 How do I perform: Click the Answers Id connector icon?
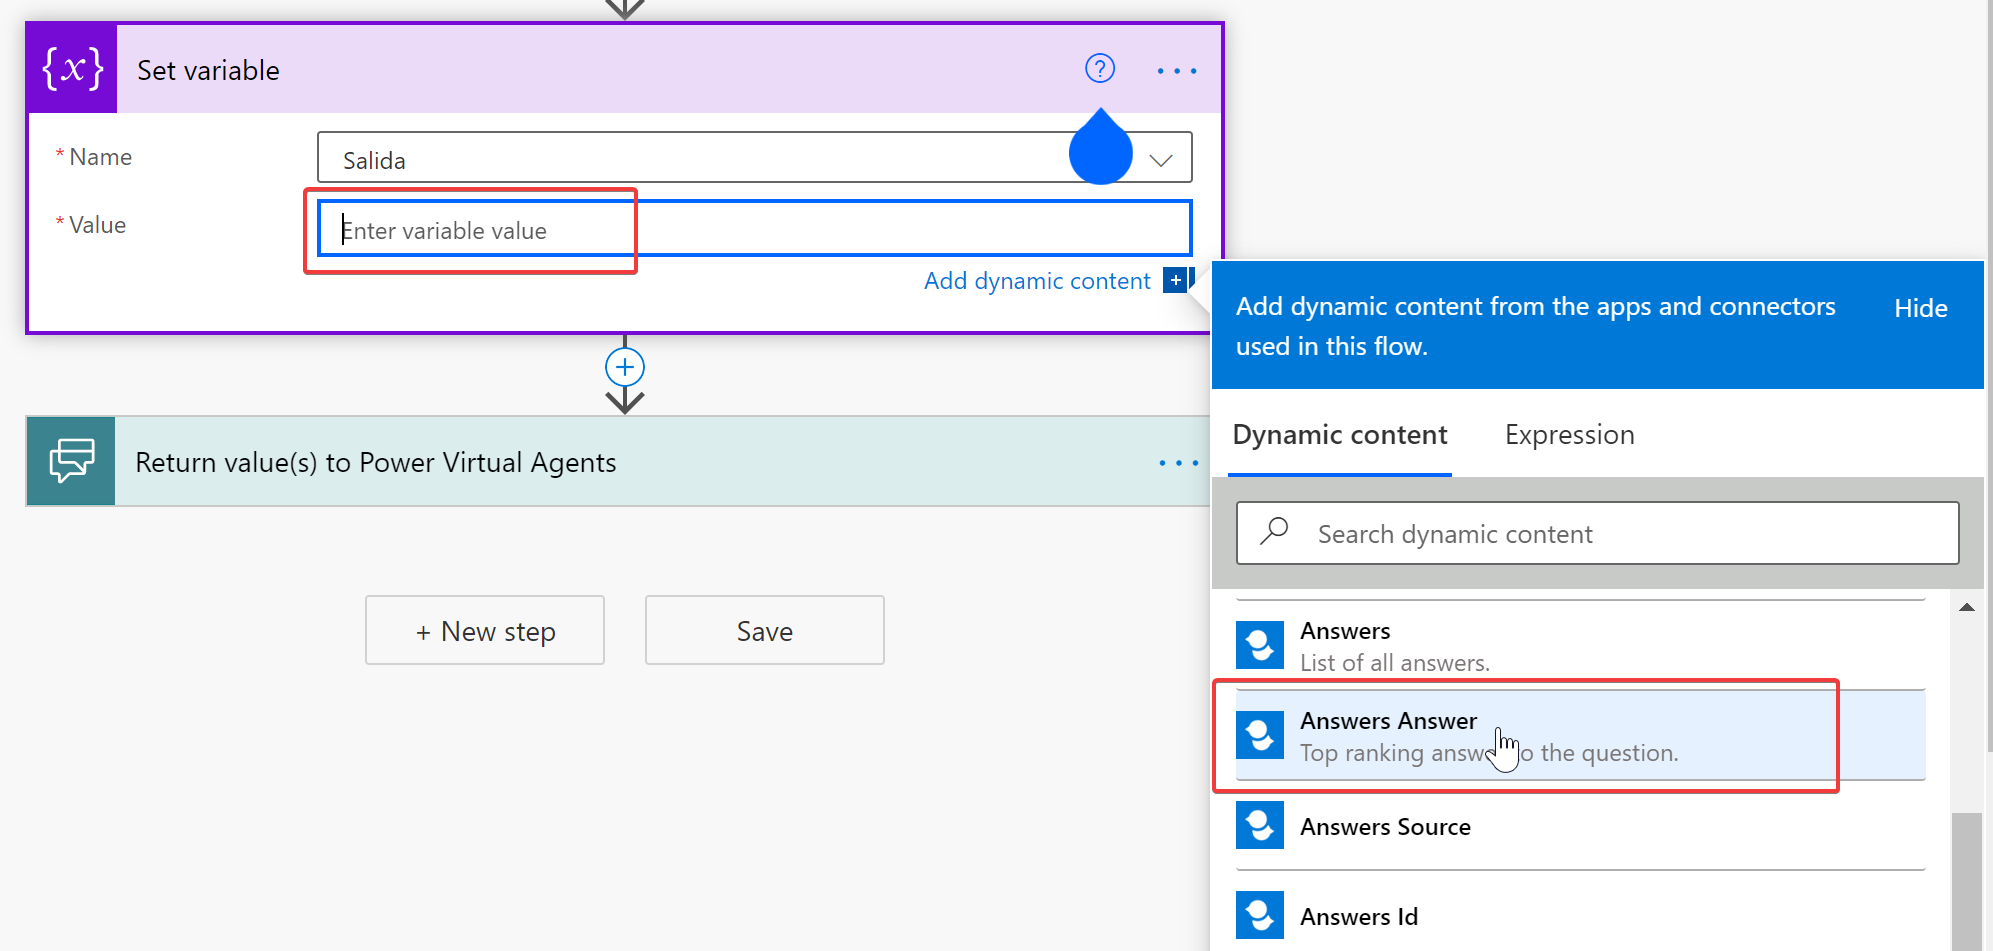(1259, 915)
